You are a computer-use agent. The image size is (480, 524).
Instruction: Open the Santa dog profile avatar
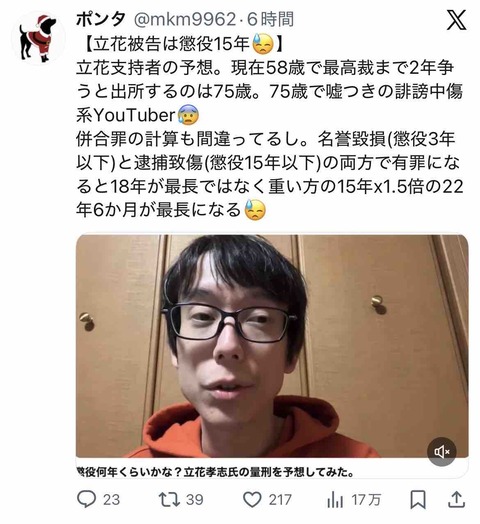point(38,38)
